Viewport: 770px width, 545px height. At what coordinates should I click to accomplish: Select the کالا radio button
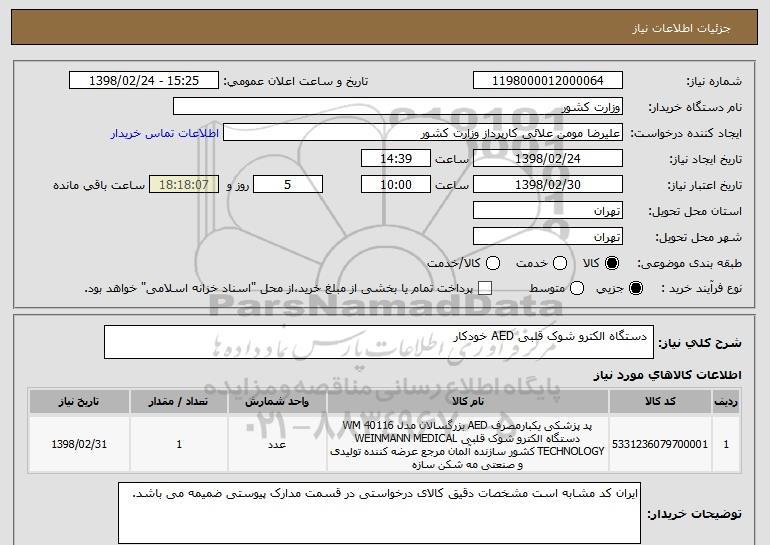click(612, 263)
